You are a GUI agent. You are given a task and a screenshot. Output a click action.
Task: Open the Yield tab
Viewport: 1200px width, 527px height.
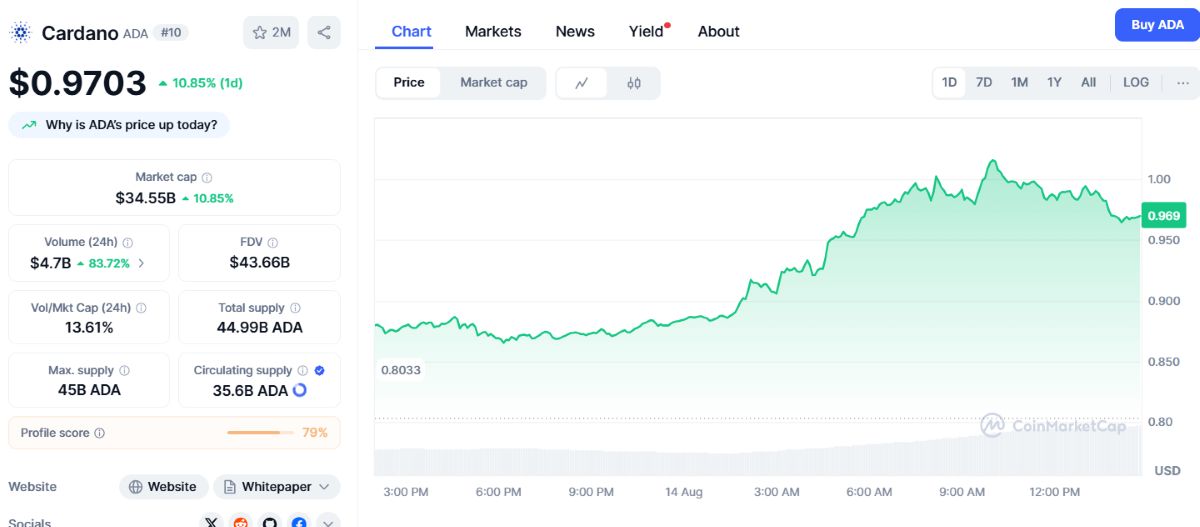[647, 32]
